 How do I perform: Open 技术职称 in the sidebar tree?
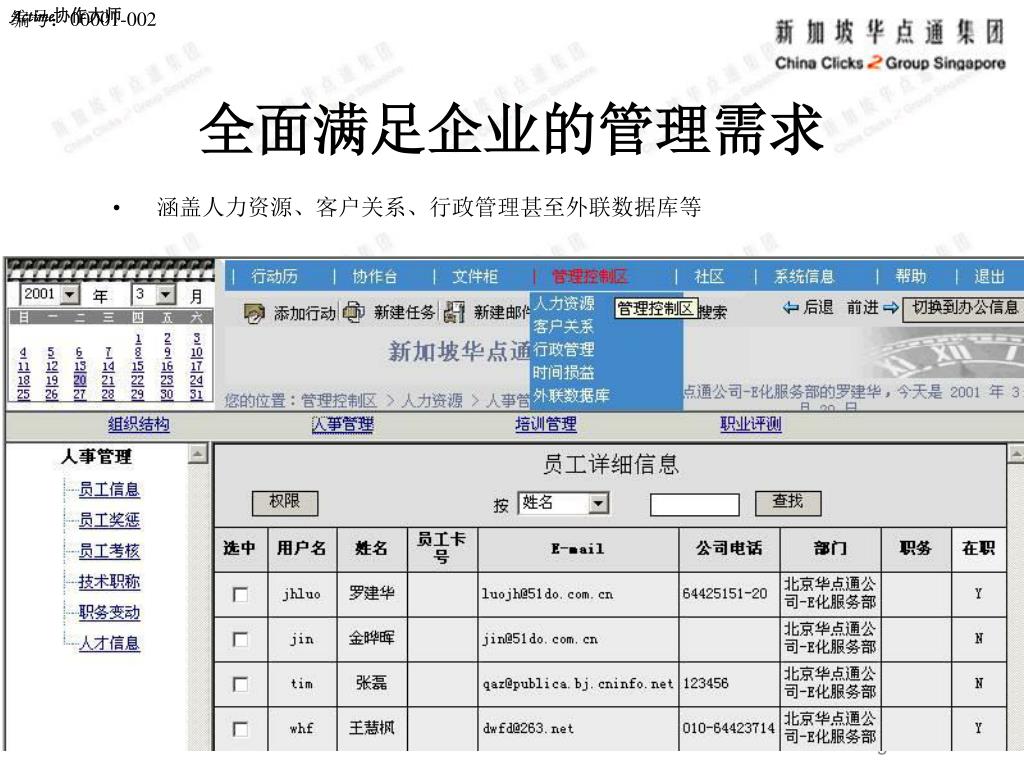(x=109, y=582)
